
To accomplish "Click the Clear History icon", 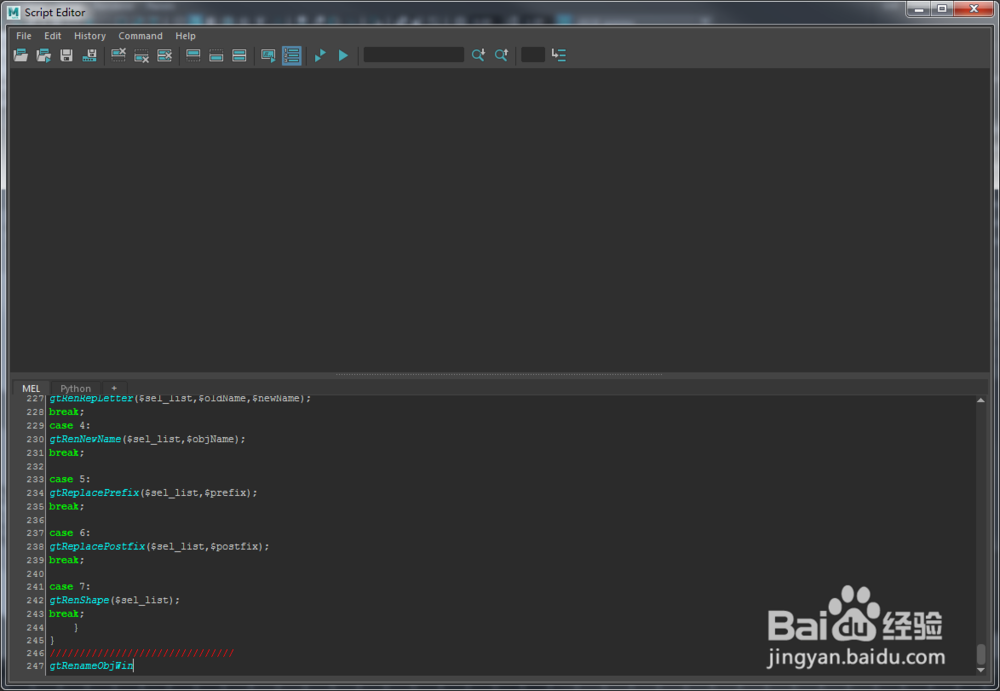I will [x=119, y=56].
